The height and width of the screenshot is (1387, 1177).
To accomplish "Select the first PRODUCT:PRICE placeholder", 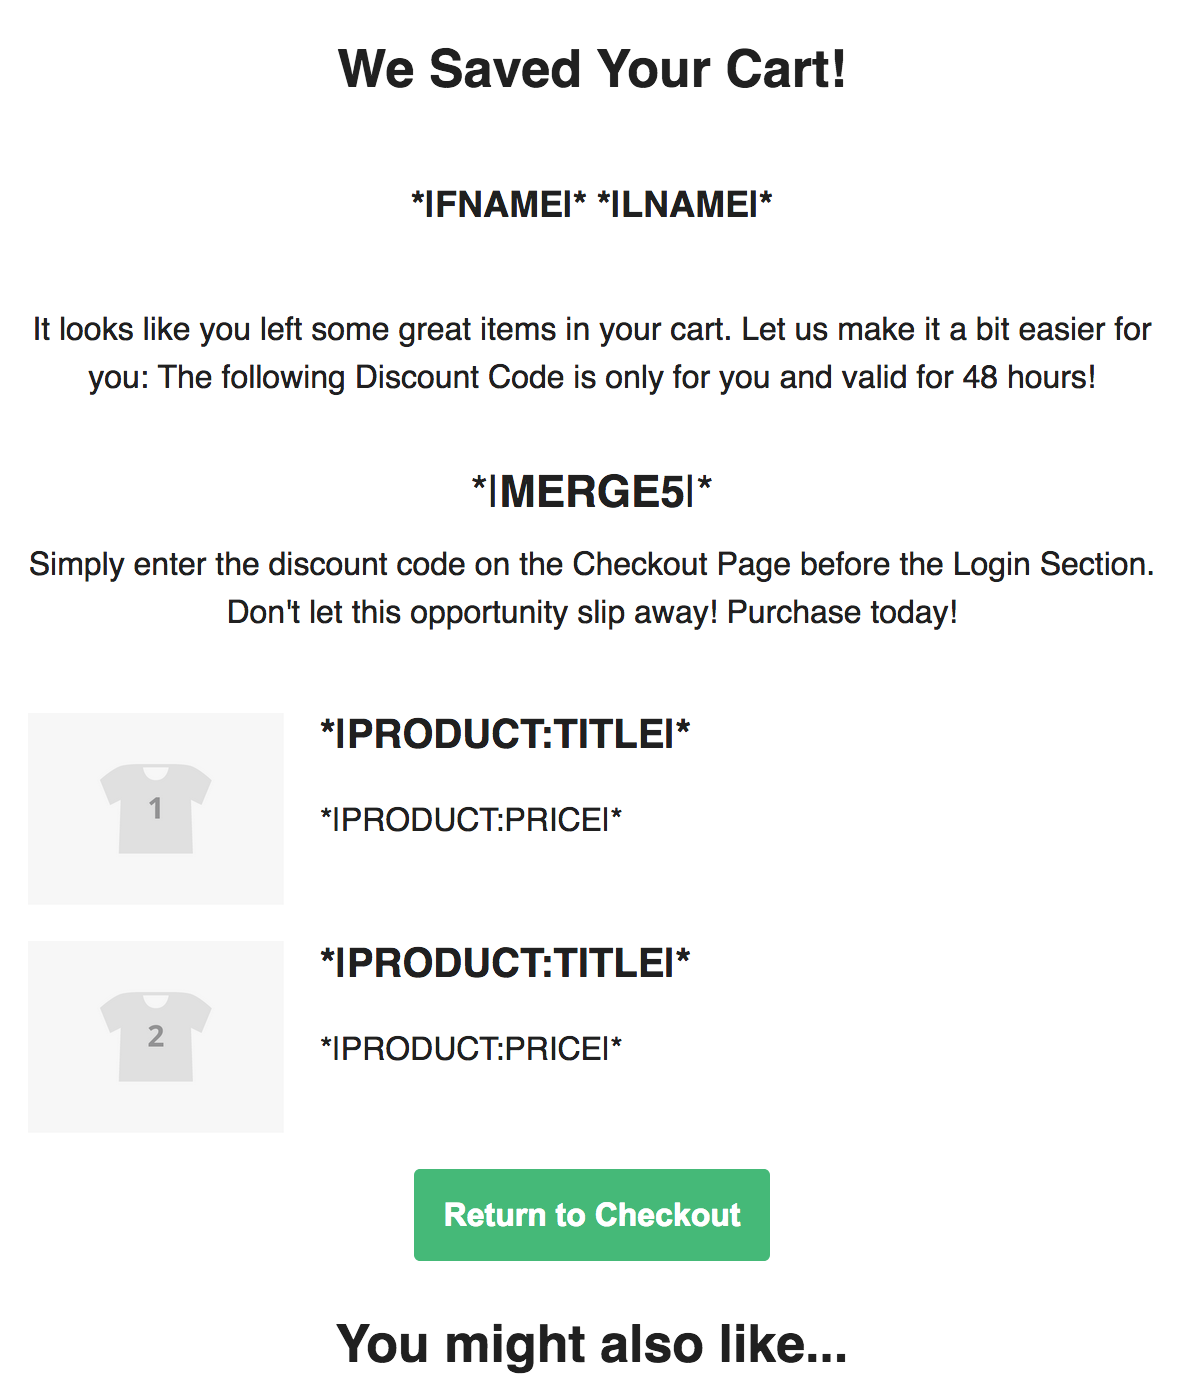I will coord(471,820).
